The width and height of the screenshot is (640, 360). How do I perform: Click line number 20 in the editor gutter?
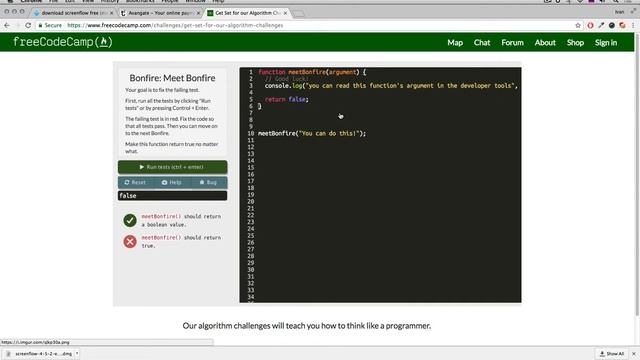coord(251,202)
